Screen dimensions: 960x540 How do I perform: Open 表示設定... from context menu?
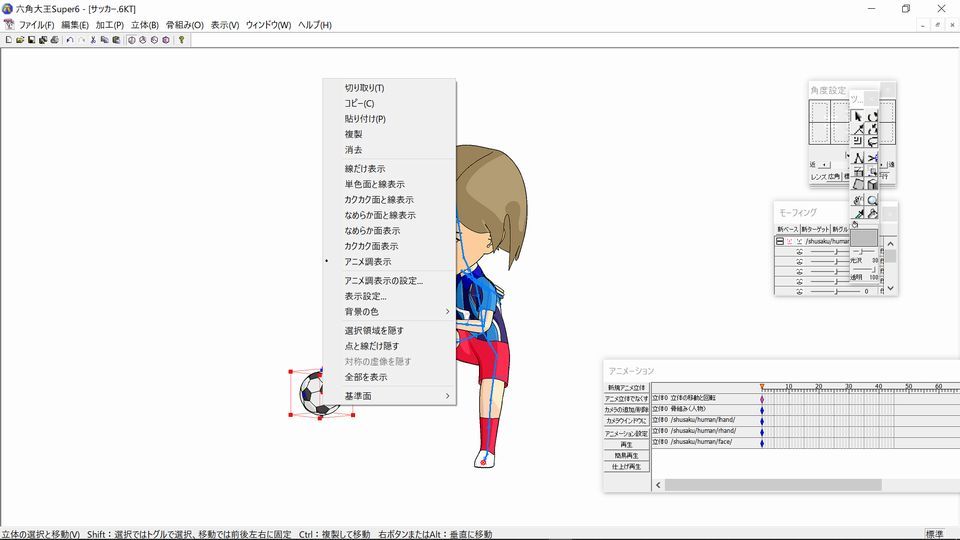[x=389, y=296]
